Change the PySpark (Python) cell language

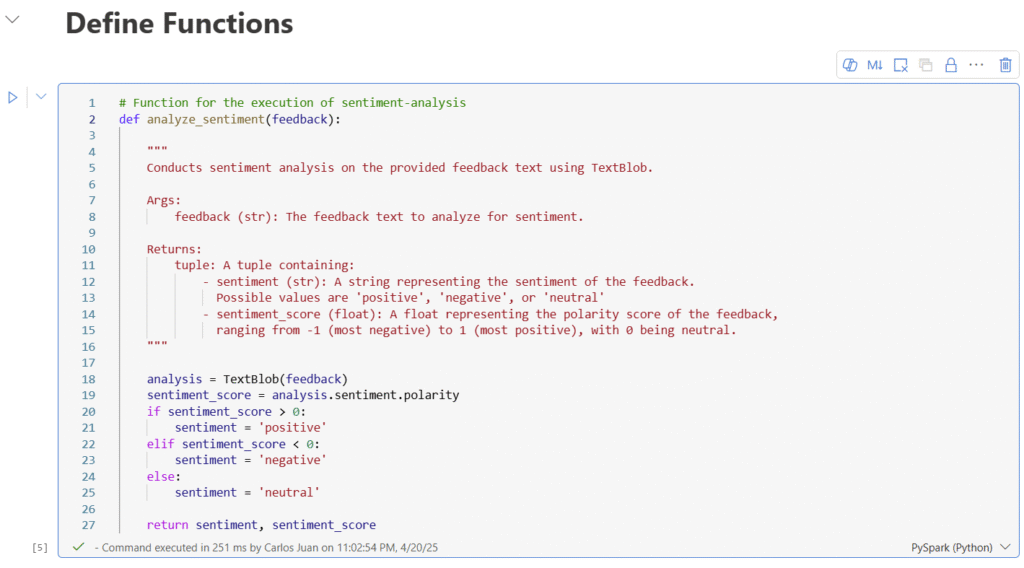961,547
